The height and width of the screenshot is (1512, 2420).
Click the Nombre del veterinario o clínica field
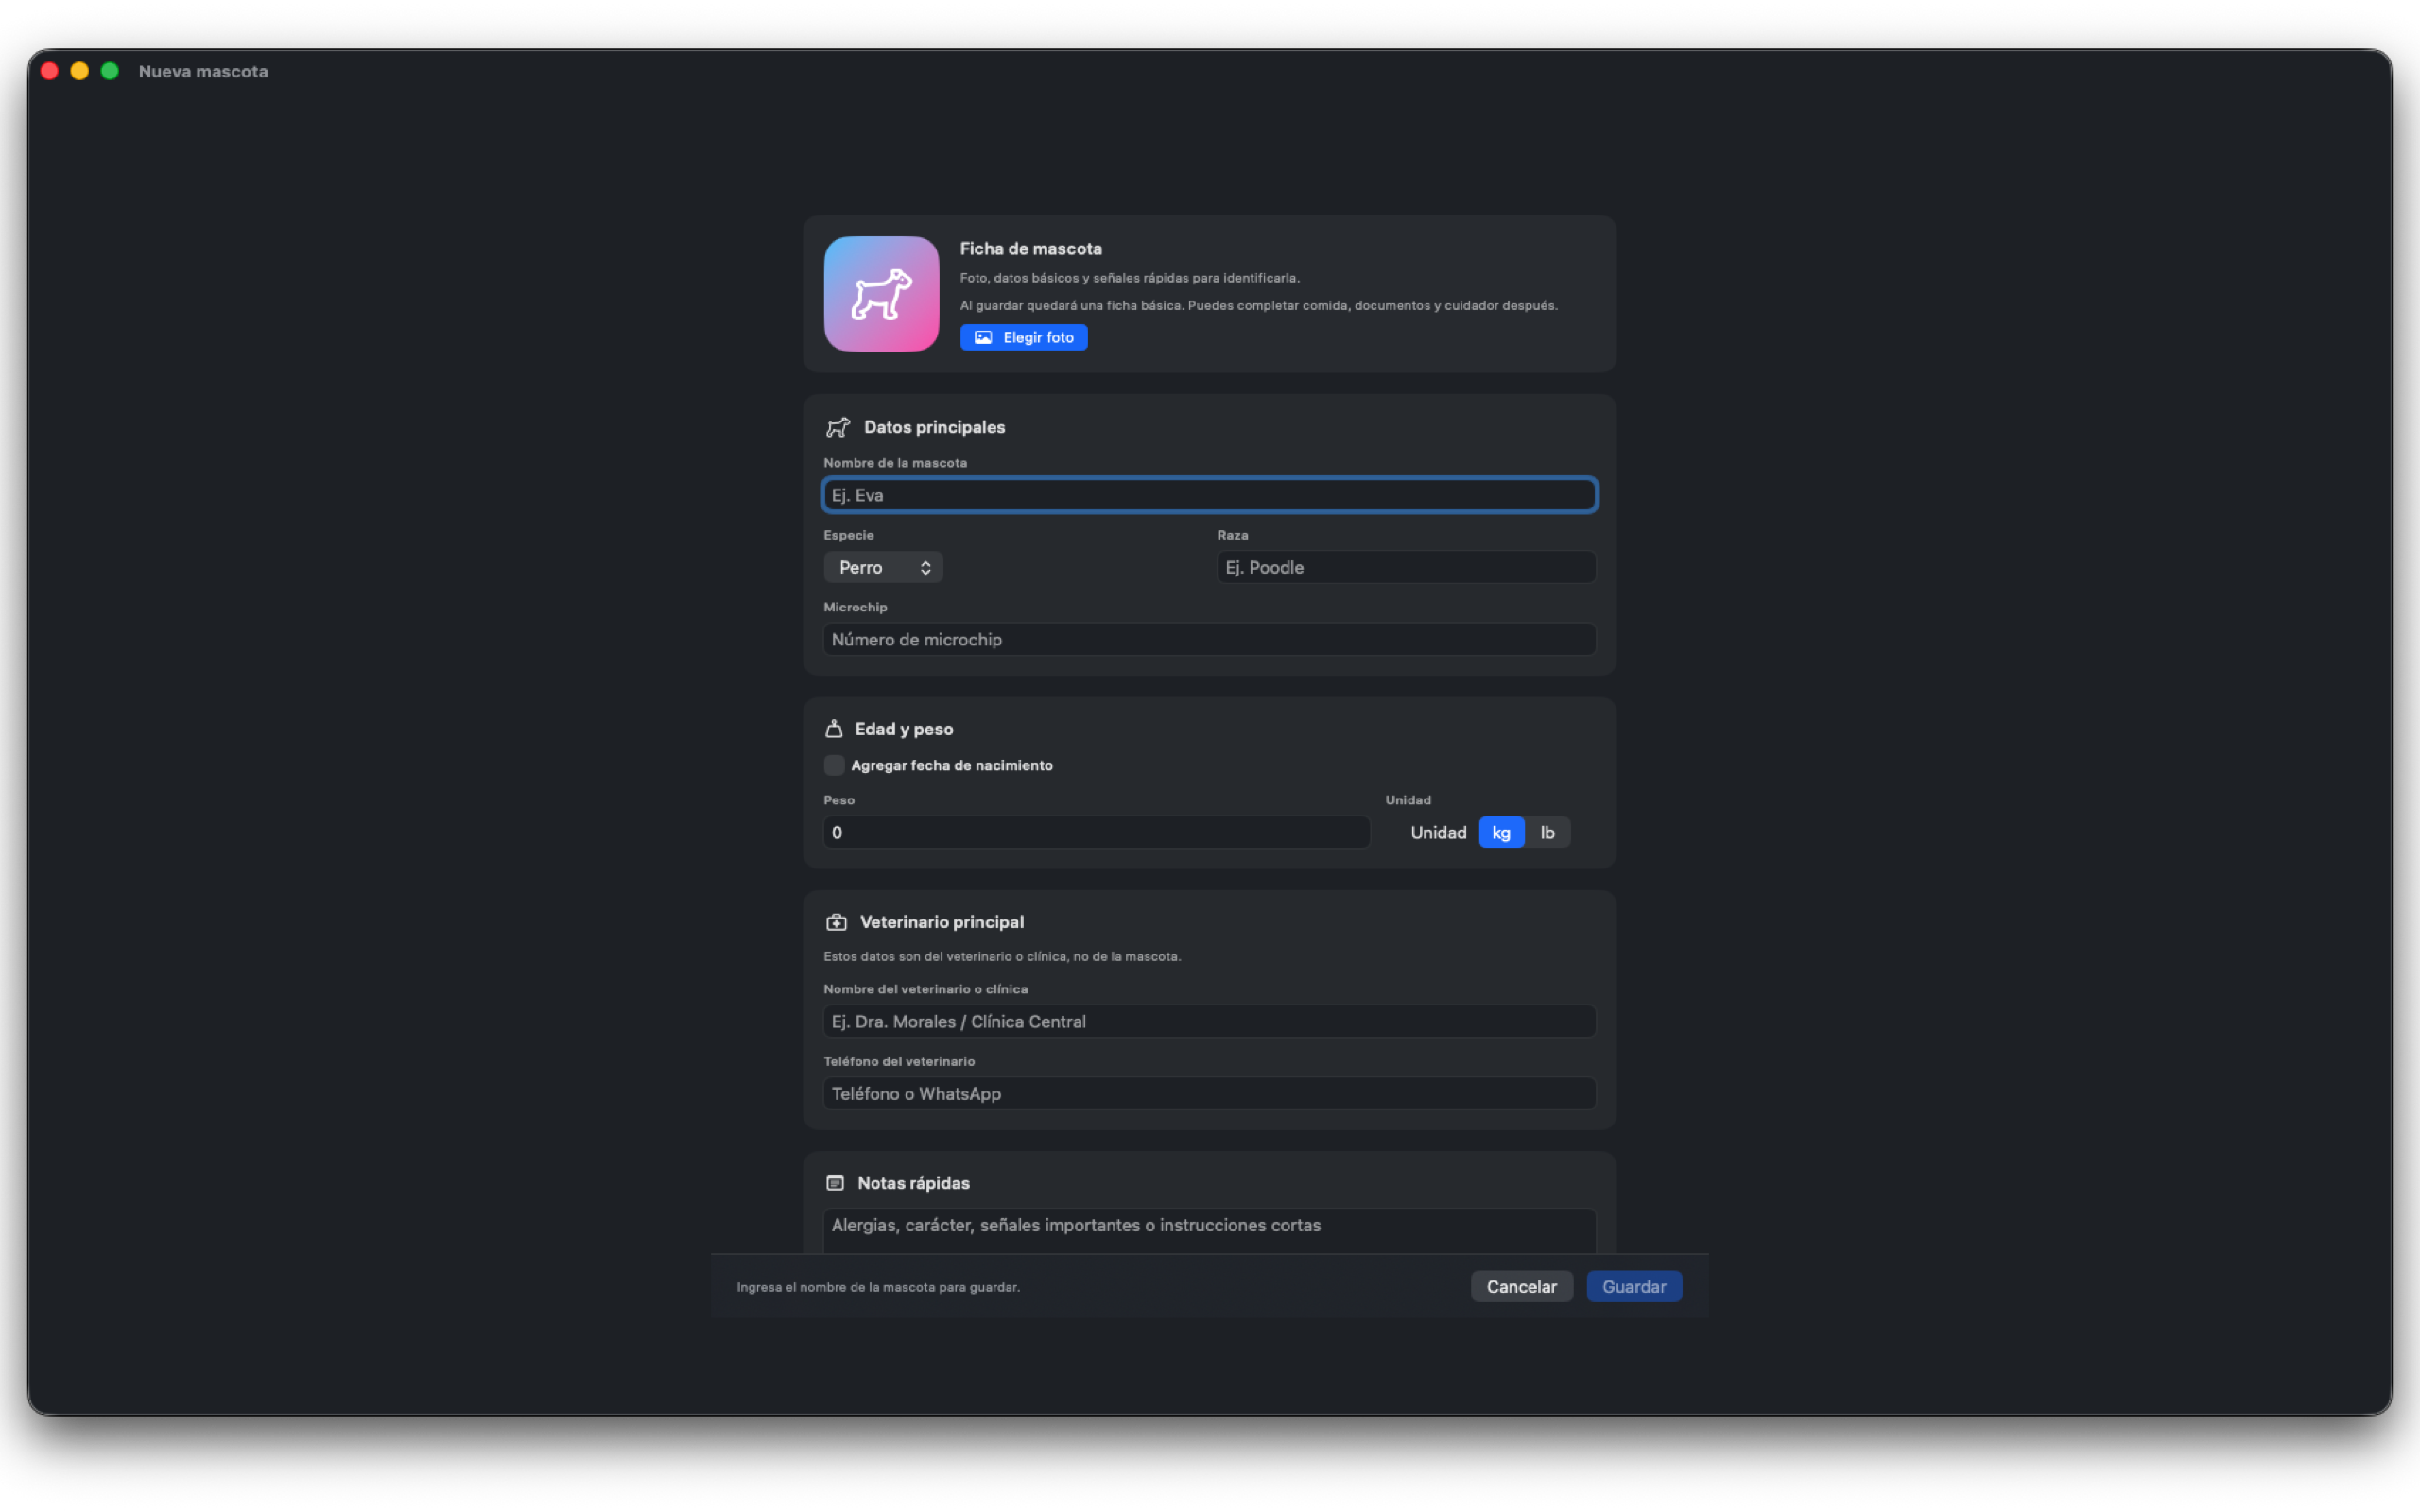tap(1209, 1021)
